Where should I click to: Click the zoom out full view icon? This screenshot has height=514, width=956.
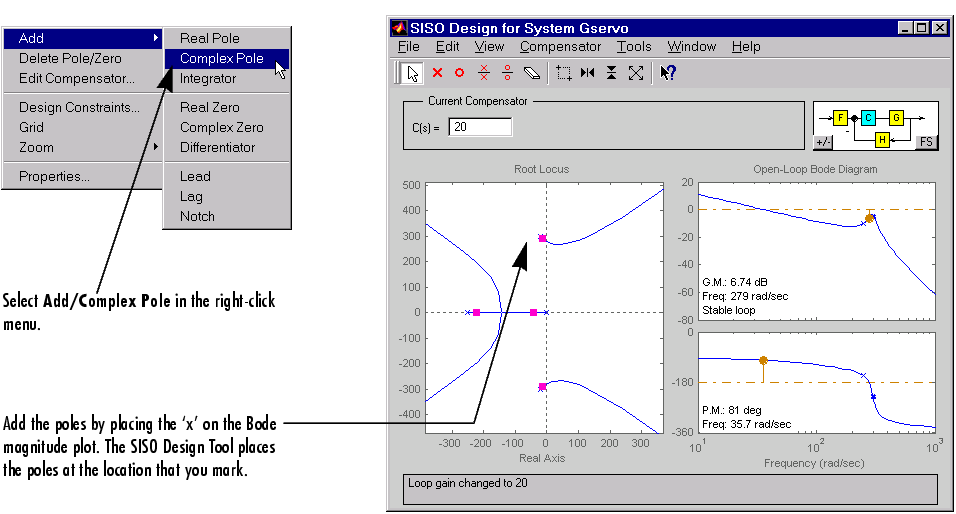(635, 73)
